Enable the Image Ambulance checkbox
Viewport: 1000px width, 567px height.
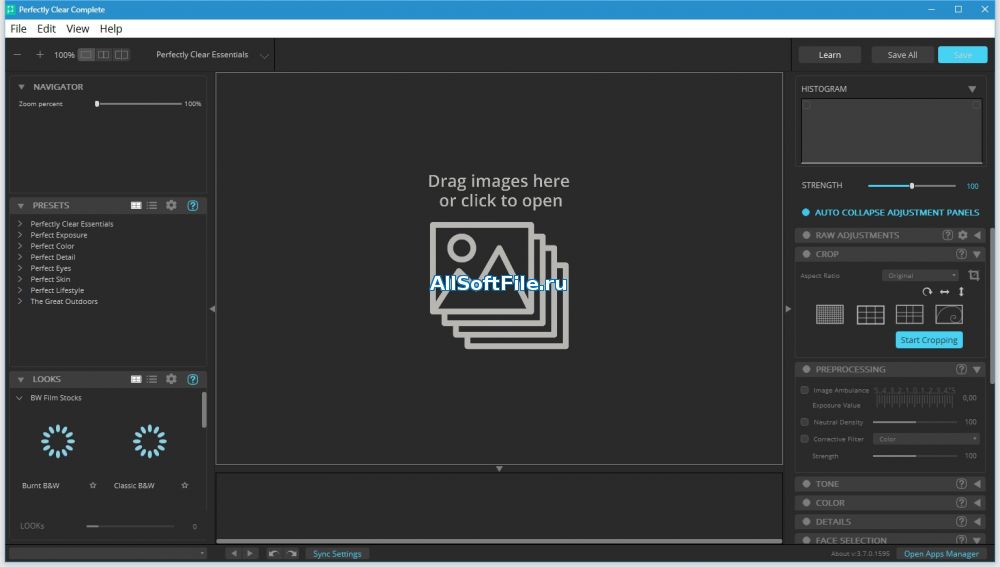pos(805,390)
